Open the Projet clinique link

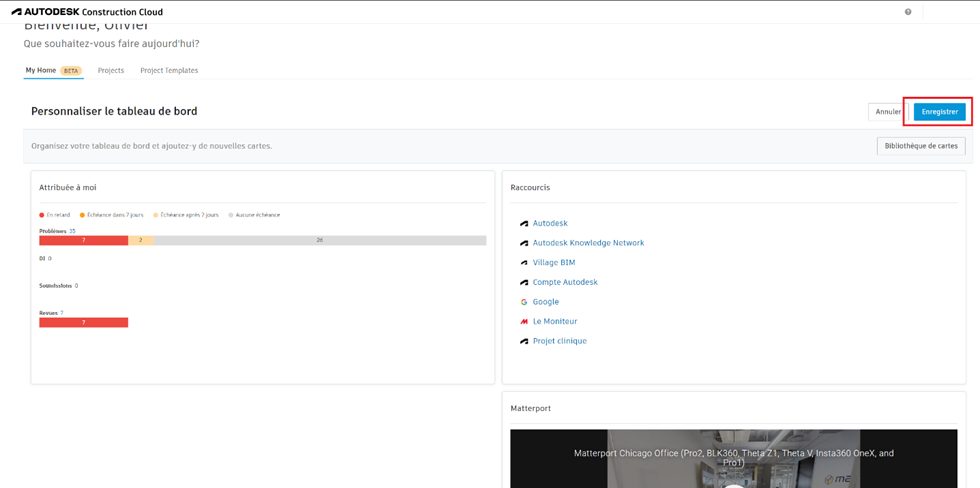coord(559,341)
